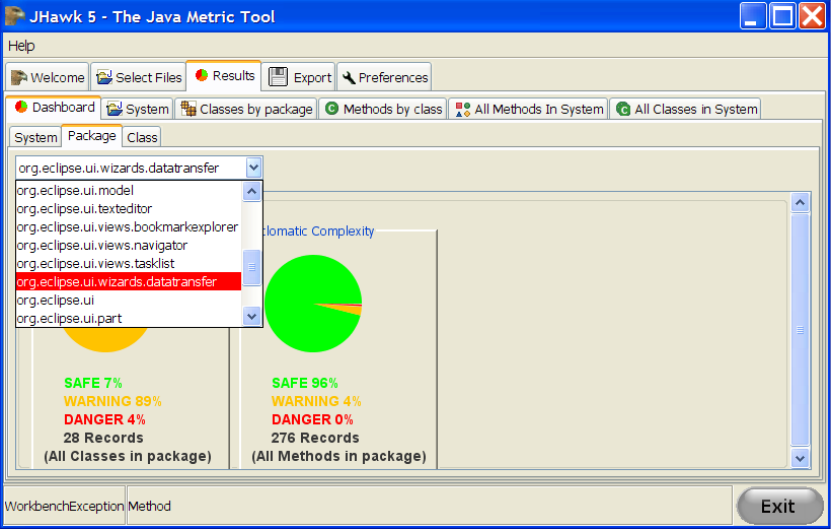Click the dashboard panel vertical scrollbar thumb
831x529 pixels.
point(800,330)
